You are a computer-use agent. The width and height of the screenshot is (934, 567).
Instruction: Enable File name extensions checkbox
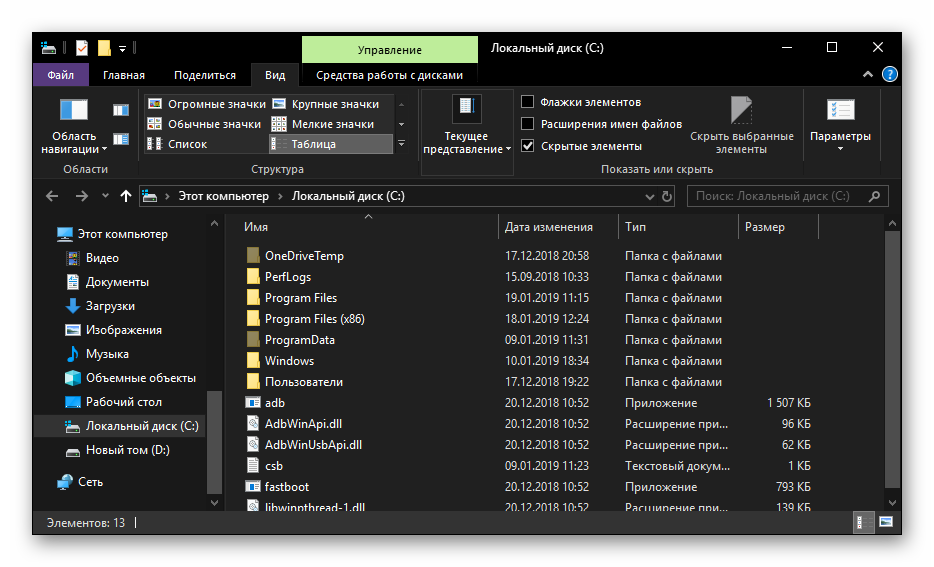tap(528, 124)
